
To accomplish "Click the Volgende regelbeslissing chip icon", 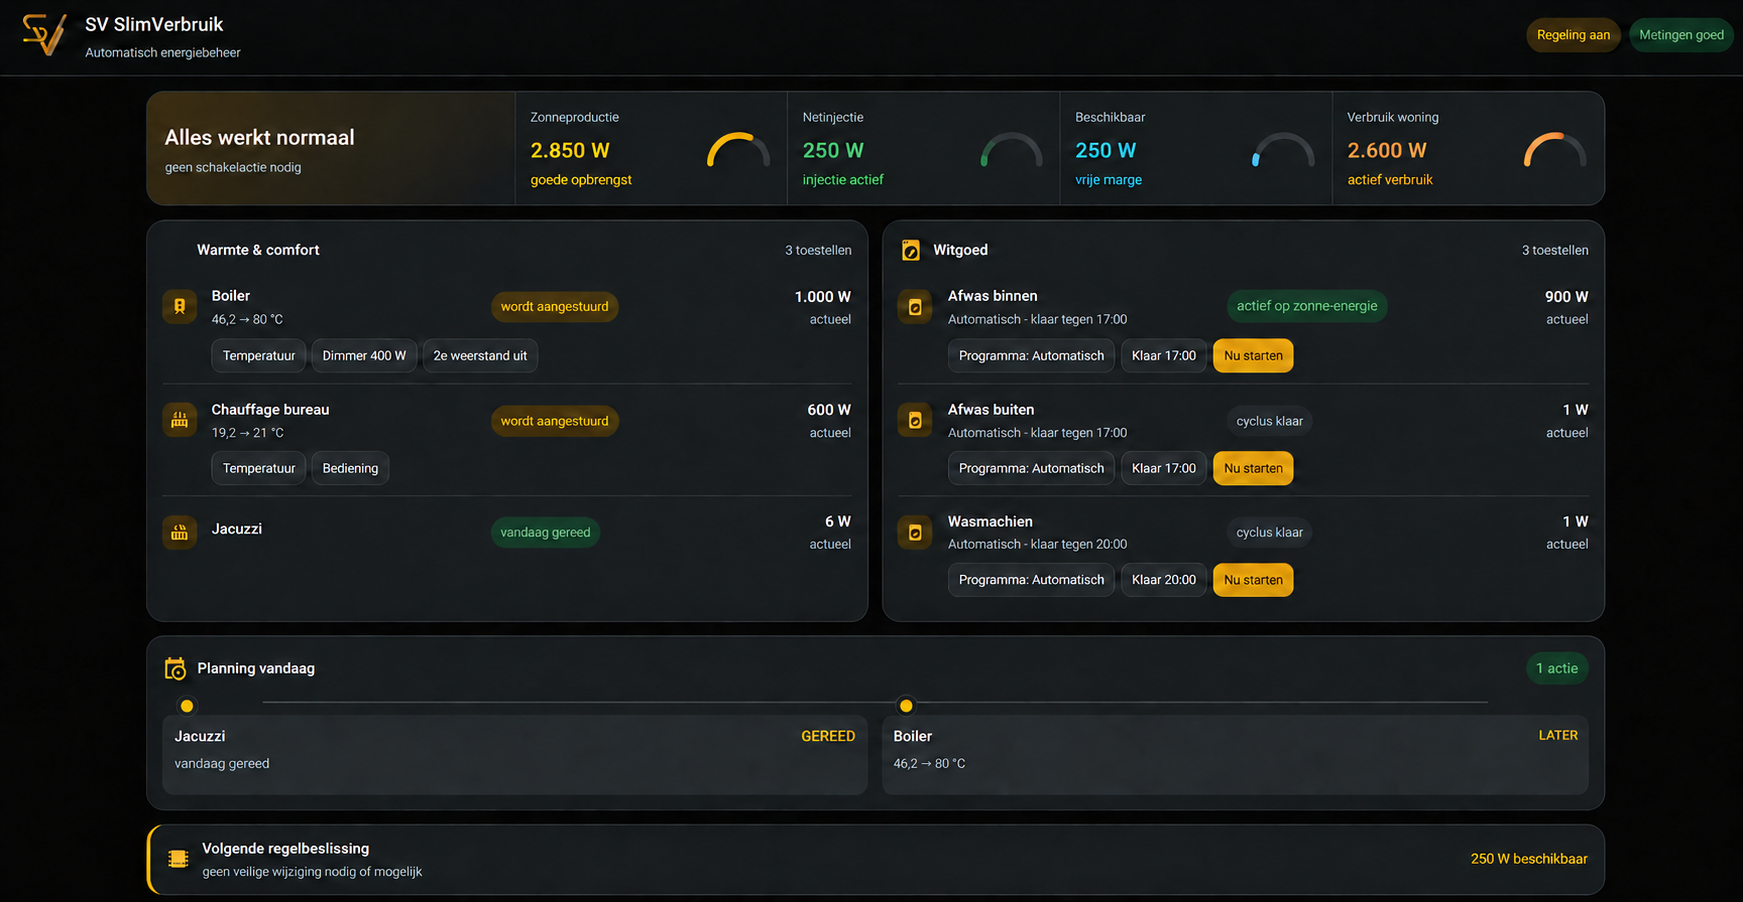I will coord(178,859).
